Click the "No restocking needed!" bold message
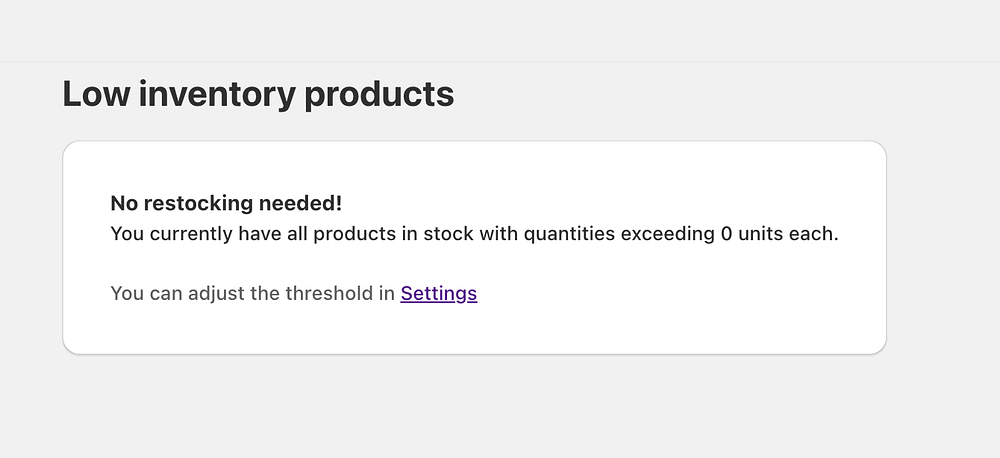This screenshot has width=1000, height=458. point(226,204)
